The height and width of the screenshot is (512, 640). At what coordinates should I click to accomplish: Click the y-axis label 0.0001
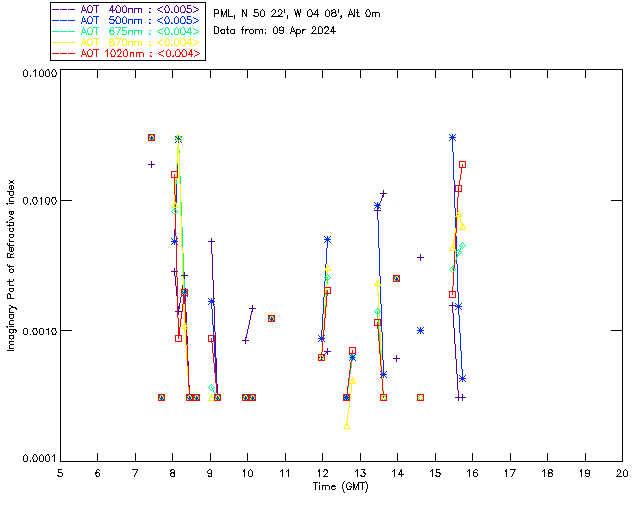[39, 459]
